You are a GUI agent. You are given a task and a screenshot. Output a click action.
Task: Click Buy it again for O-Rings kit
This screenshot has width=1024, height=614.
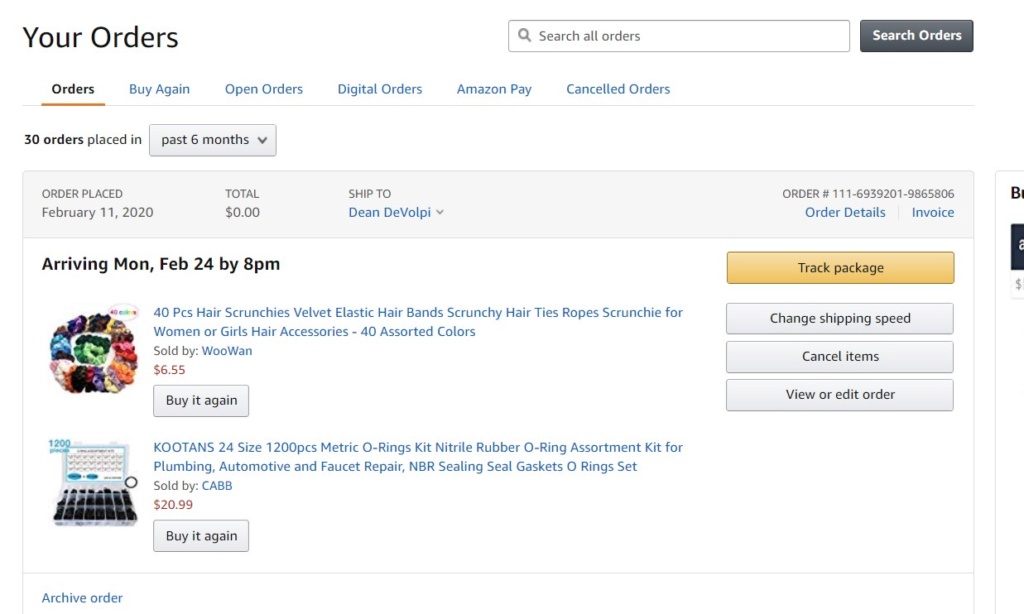(201, 536)
